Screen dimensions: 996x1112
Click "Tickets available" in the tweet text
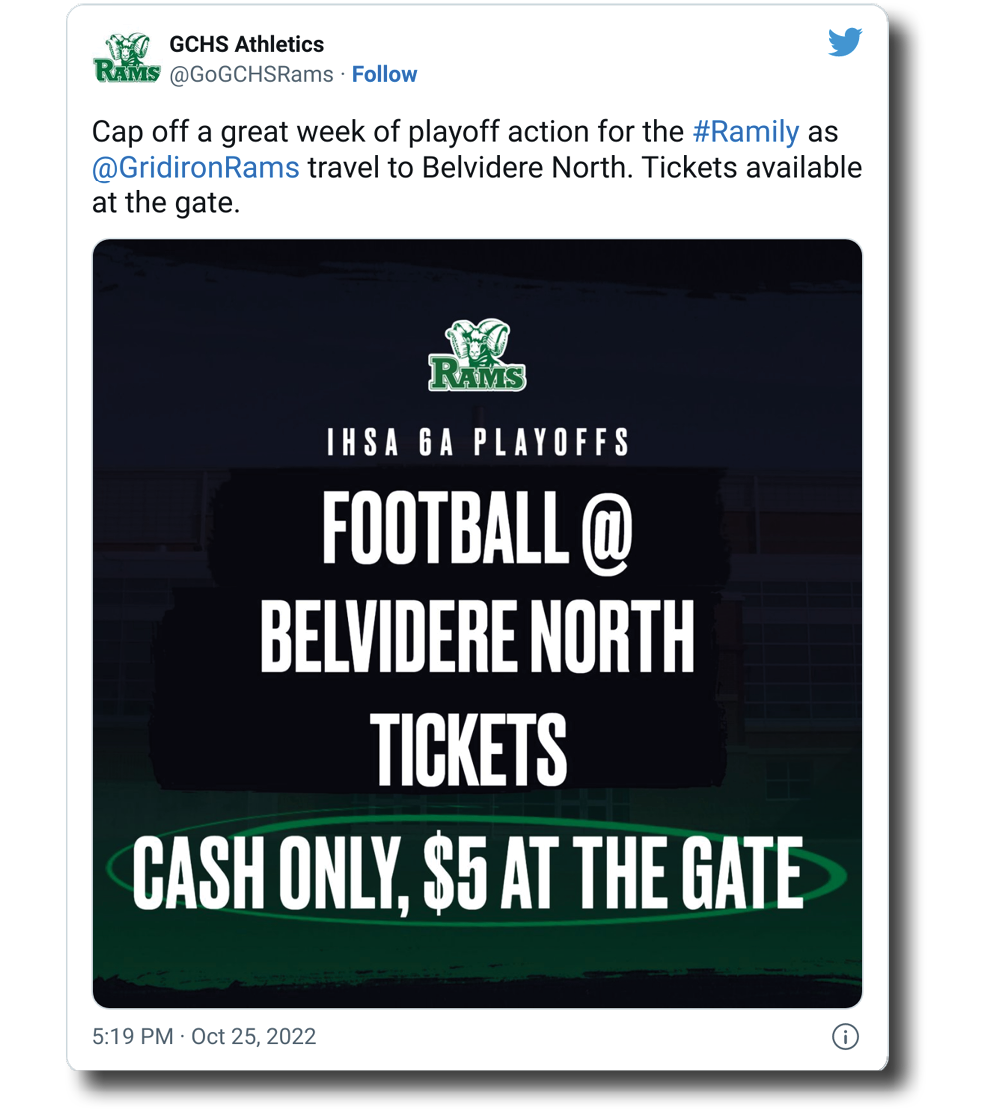[751, 167]
